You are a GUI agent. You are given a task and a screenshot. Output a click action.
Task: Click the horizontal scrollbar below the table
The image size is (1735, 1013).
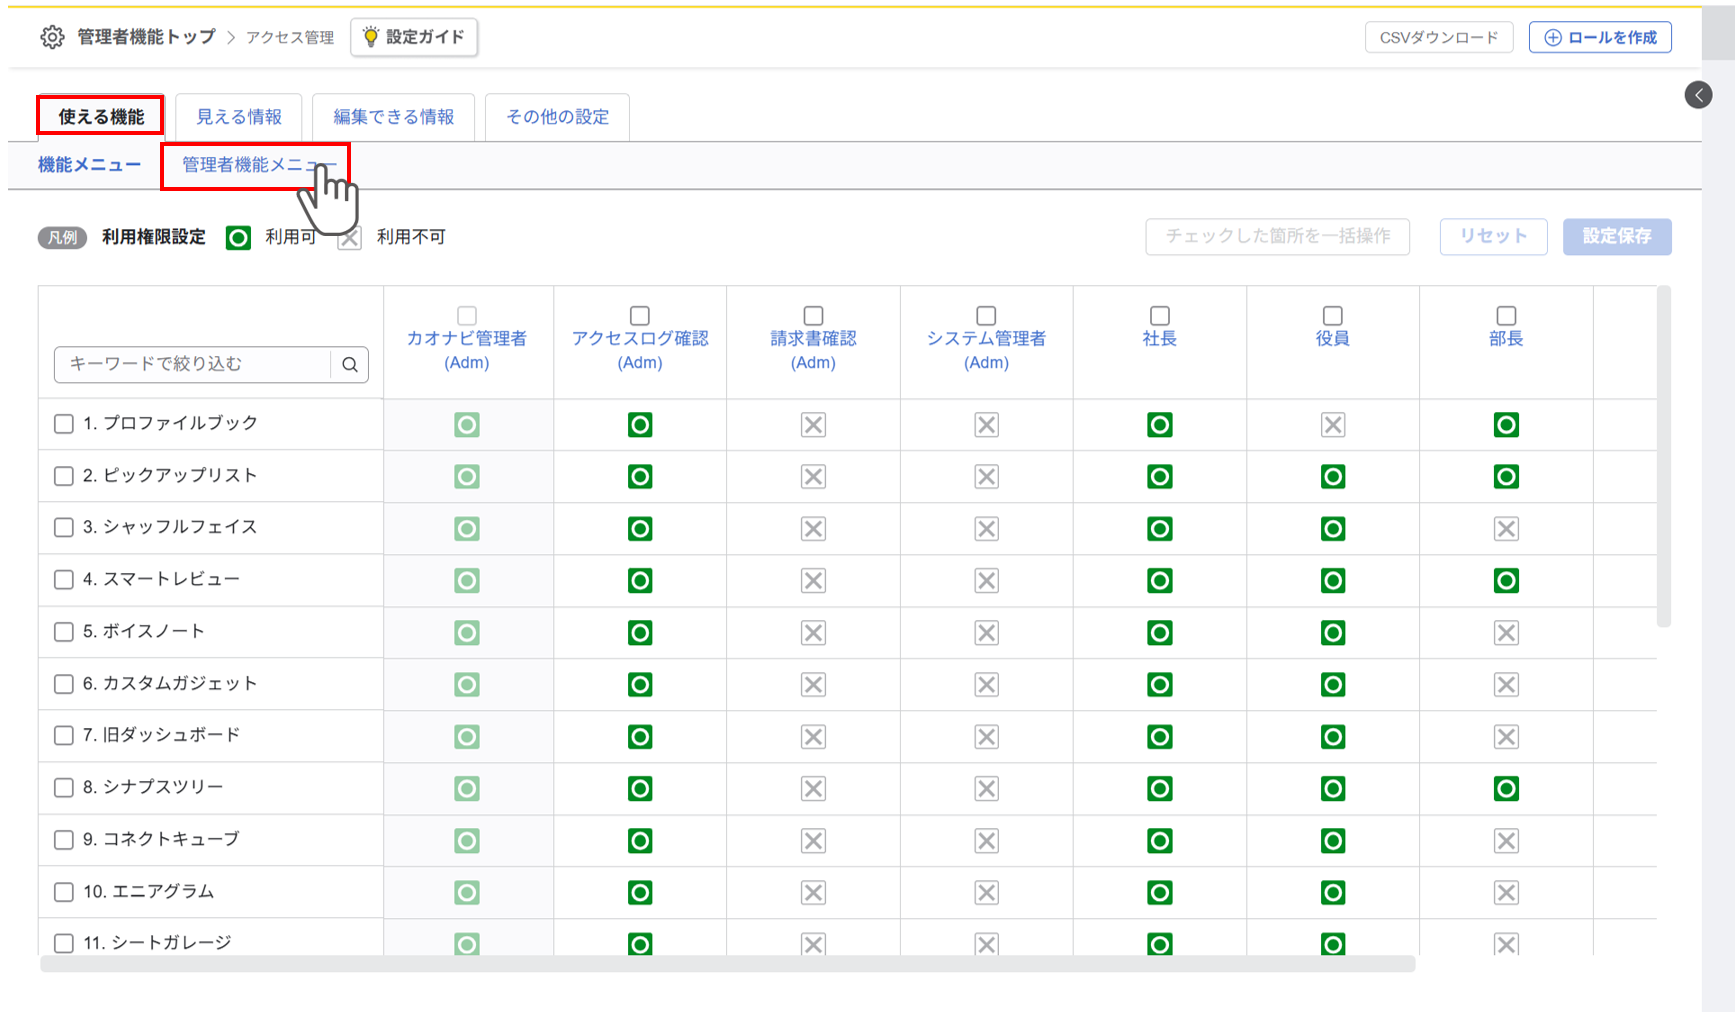tap(727, 964)
